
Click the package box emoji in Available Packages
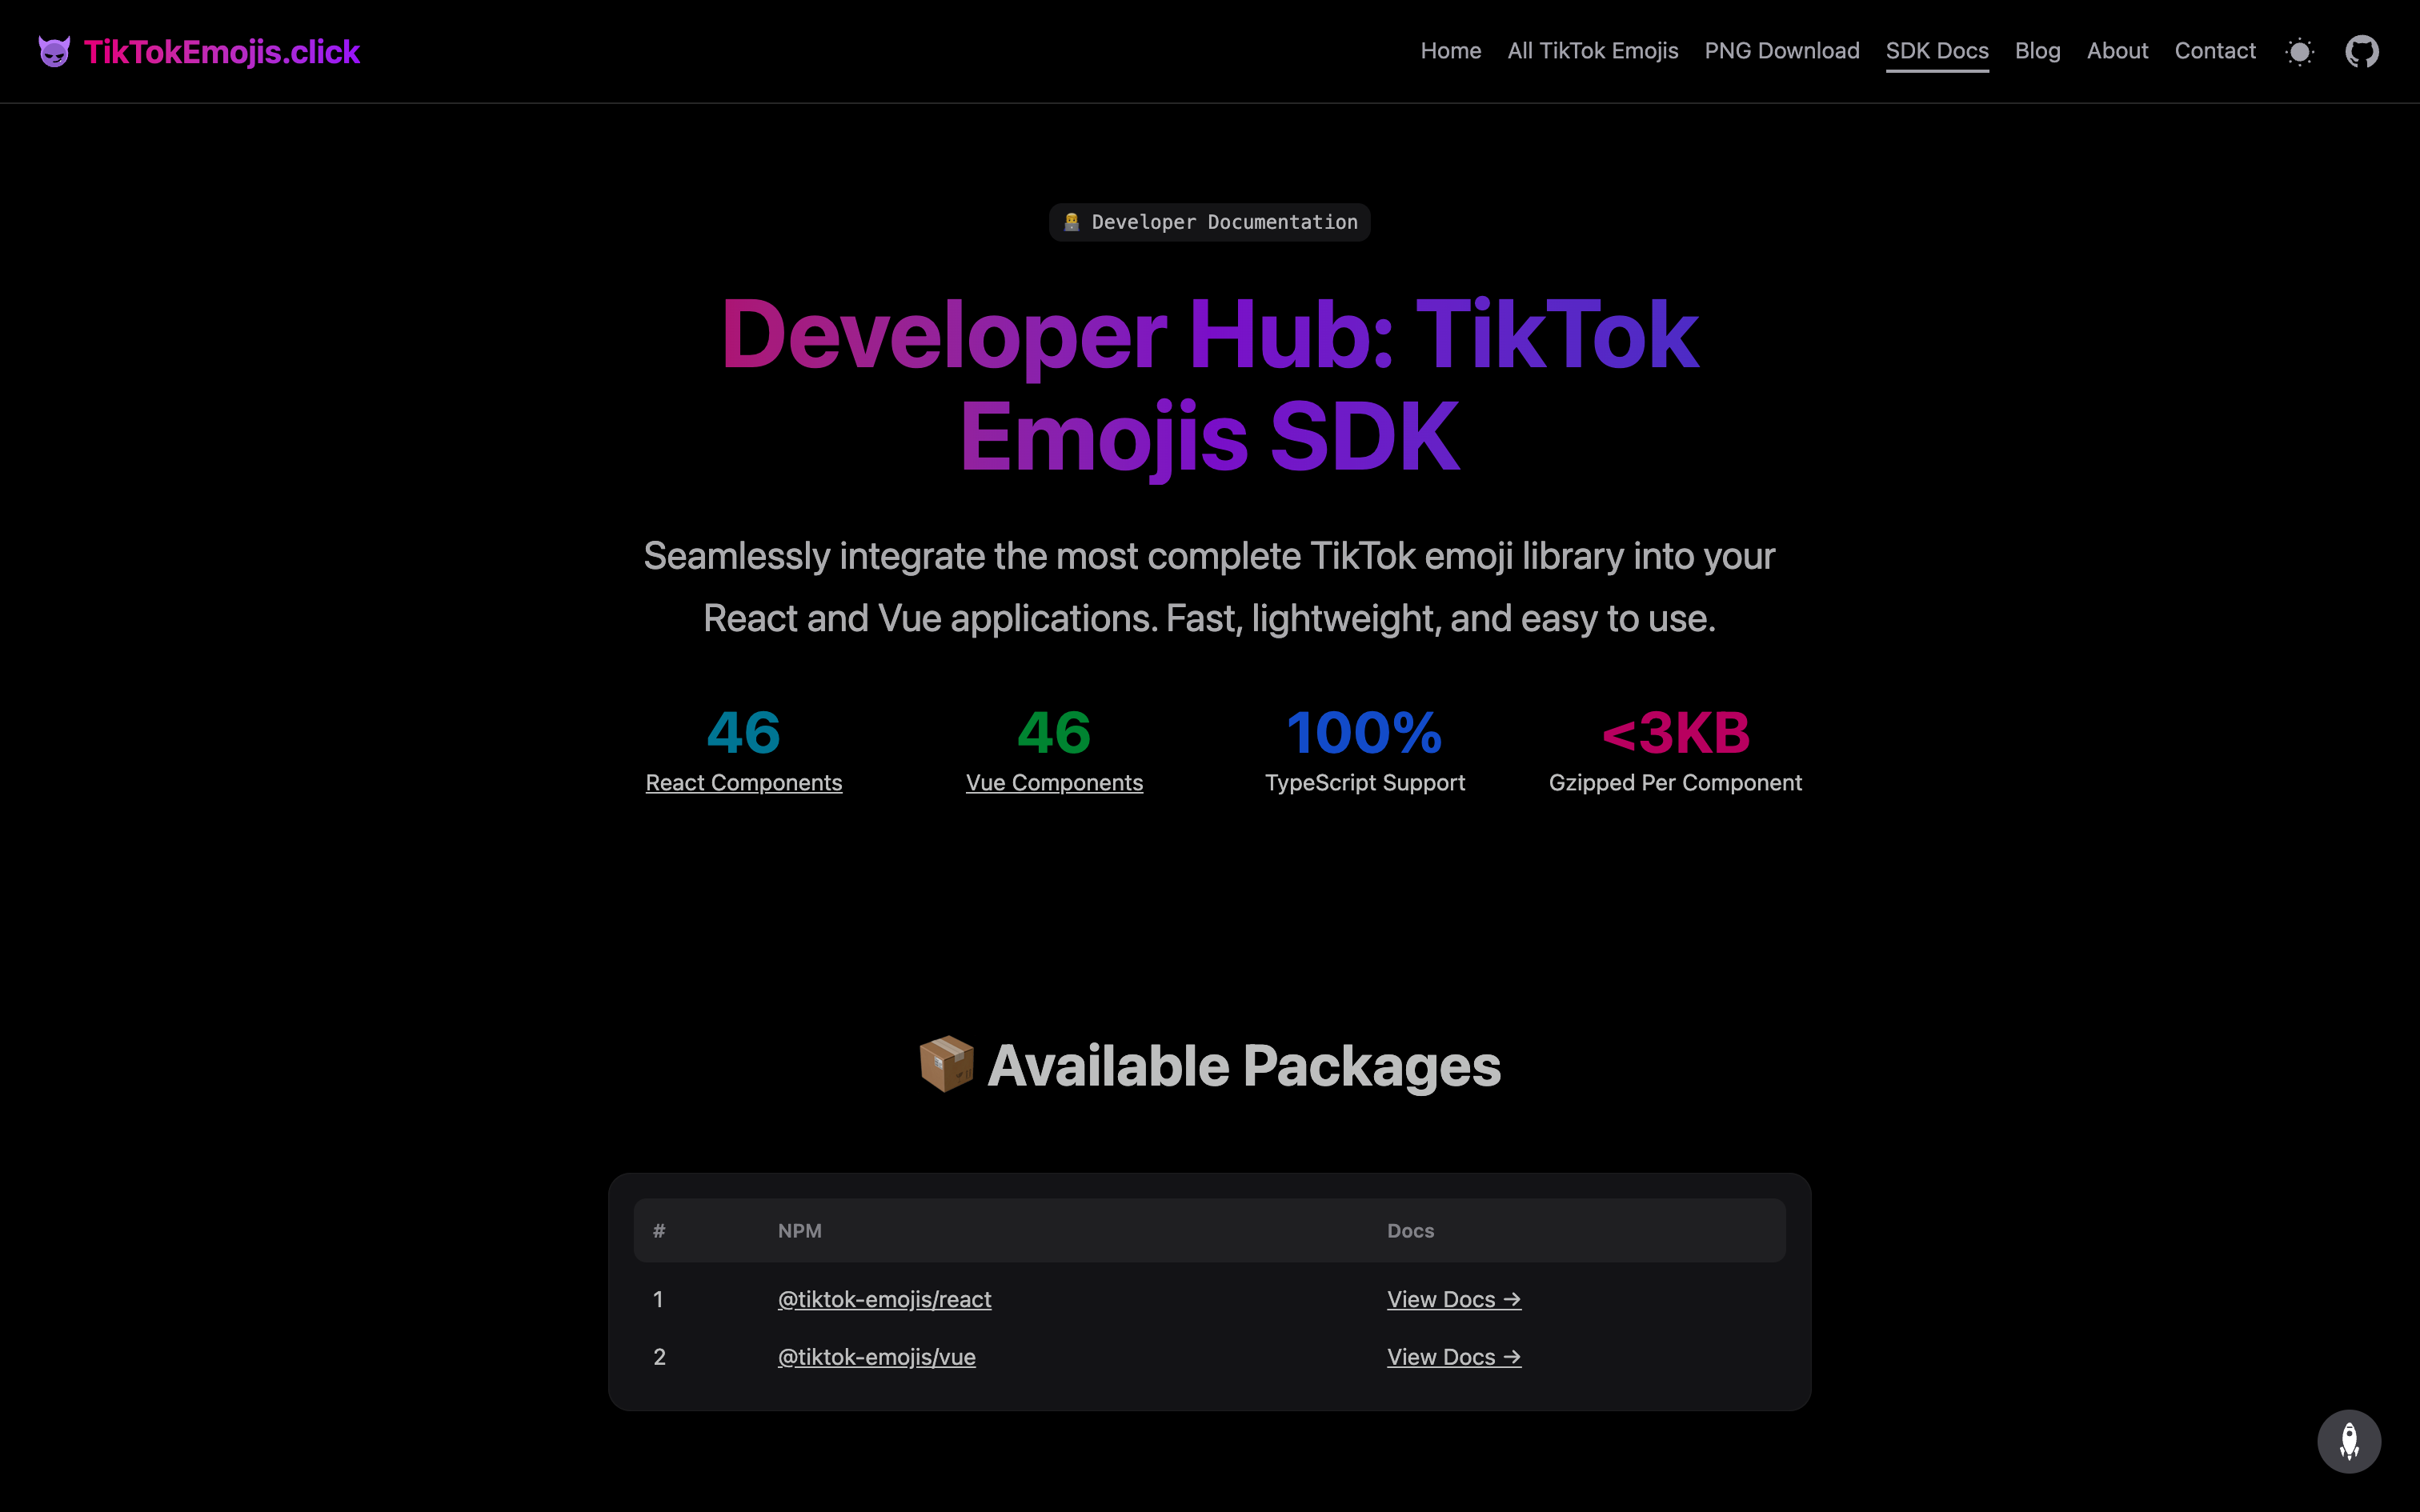946,1064
